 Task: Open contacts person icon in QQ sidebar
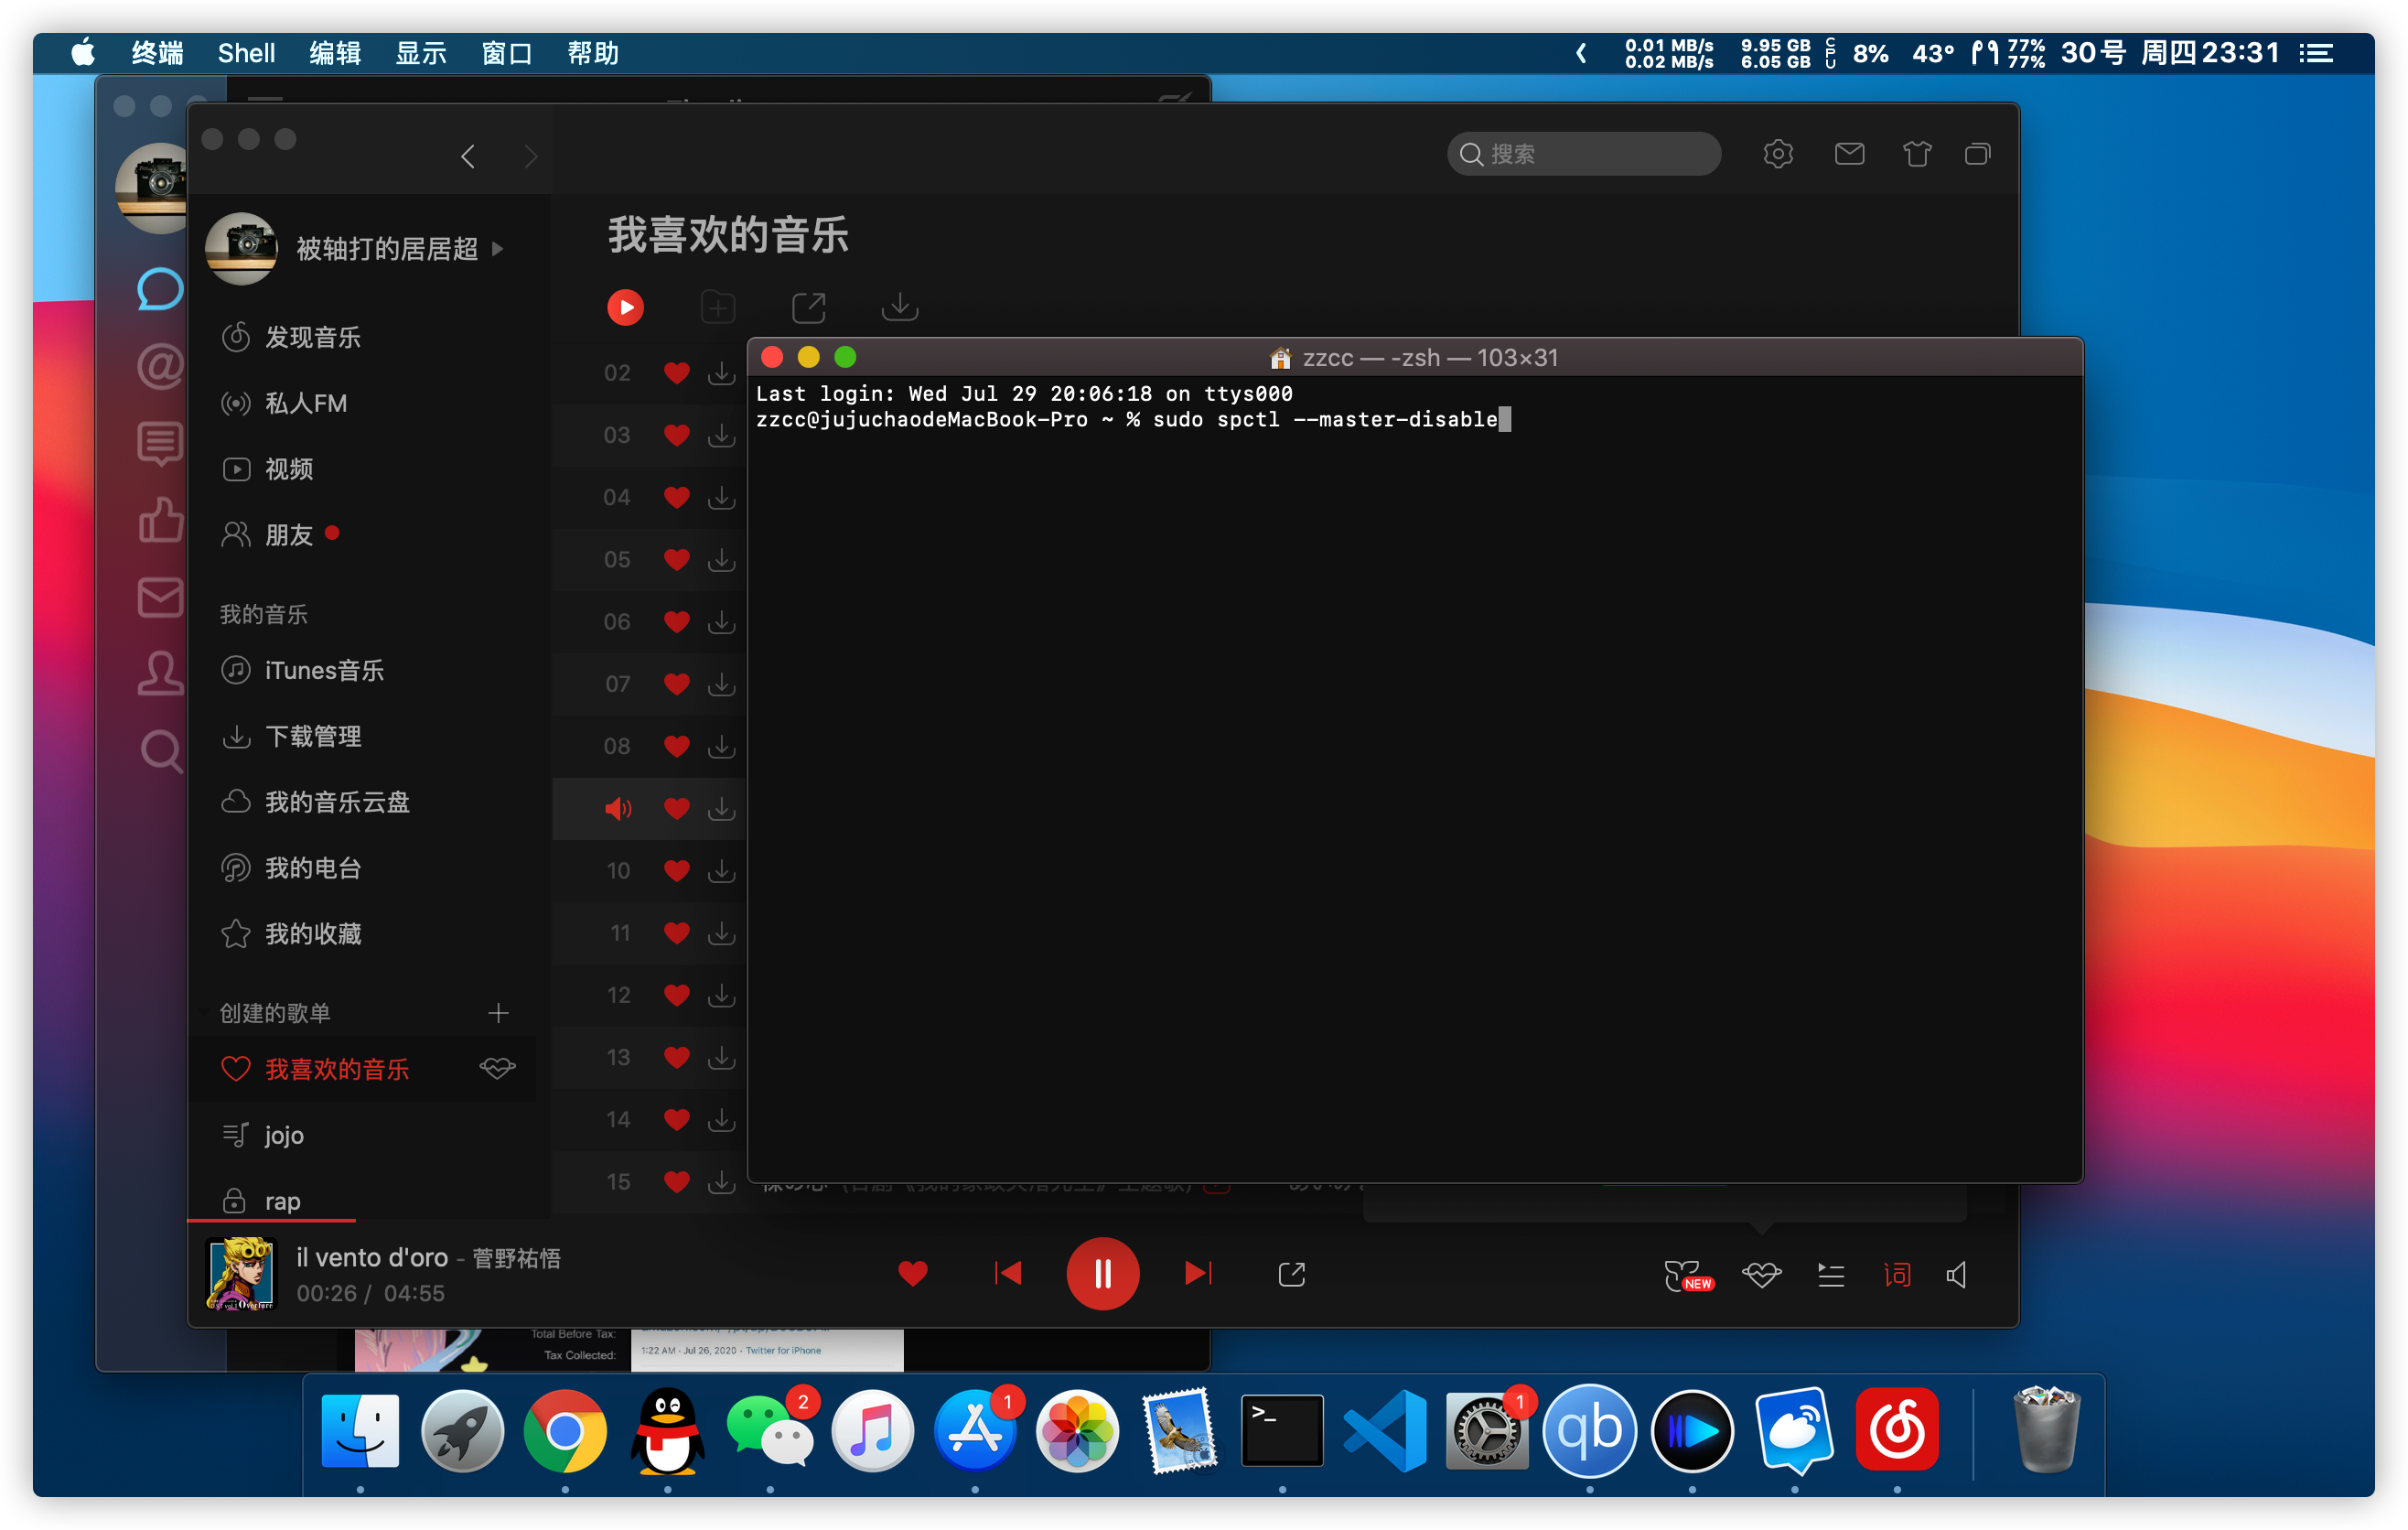click(160, 673)
